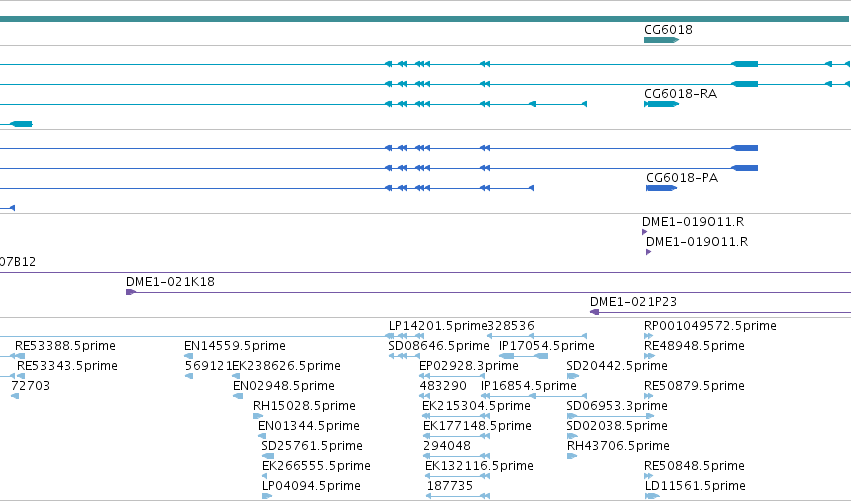Select the RE53343.5prime label

coord(67,366)
